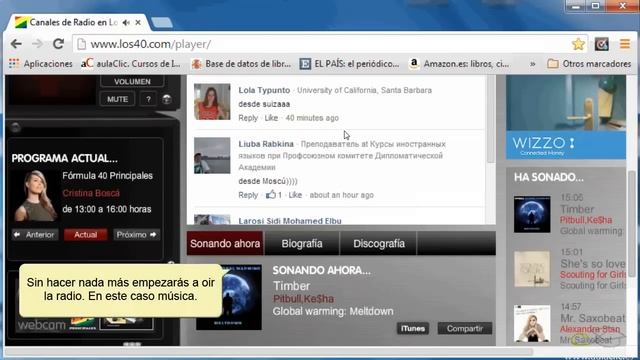Open the Aplicaciones bookmarks shortcut
Image resolution: width=640 pixels, height=360 pixels.
click(40, 64)
